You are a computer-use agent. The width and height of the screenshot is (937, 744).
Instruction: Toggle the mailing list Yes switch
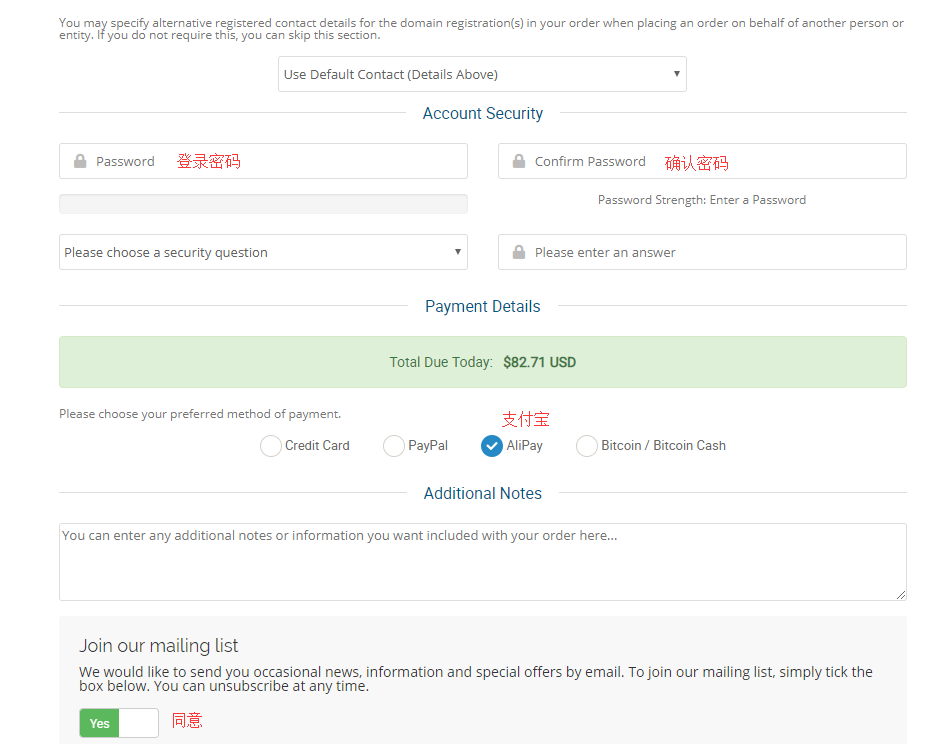click(x=119, y=723)
